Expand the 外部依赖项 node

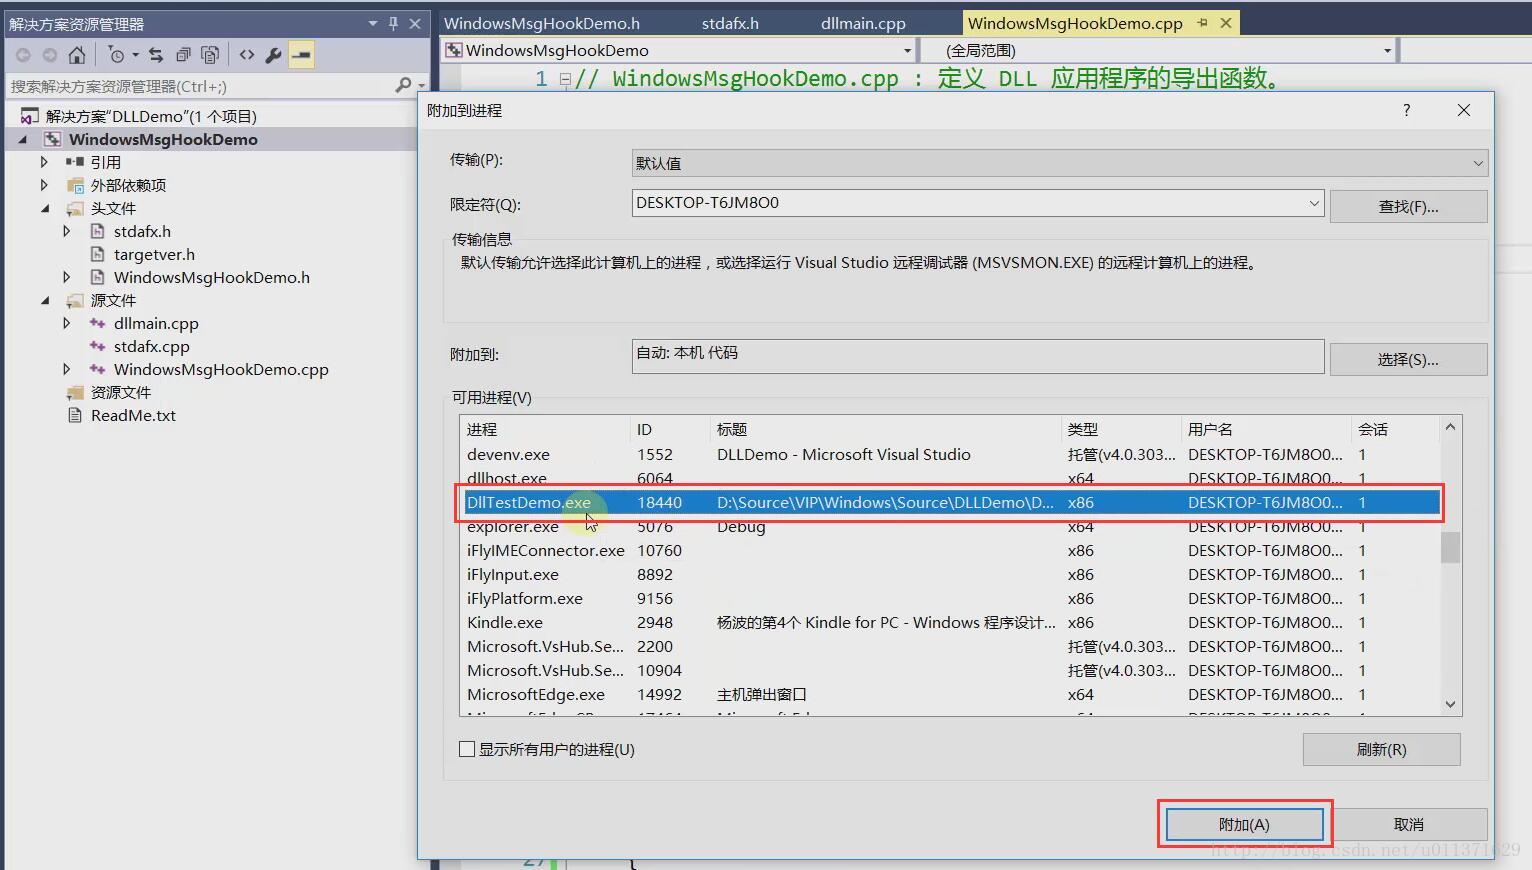(x=44, y=185)
